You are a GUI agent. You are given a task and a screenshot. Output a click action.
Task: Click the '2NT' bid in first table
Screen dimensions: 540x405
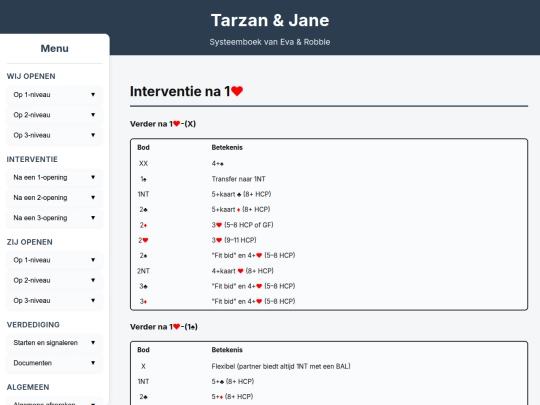click(143, 271)
